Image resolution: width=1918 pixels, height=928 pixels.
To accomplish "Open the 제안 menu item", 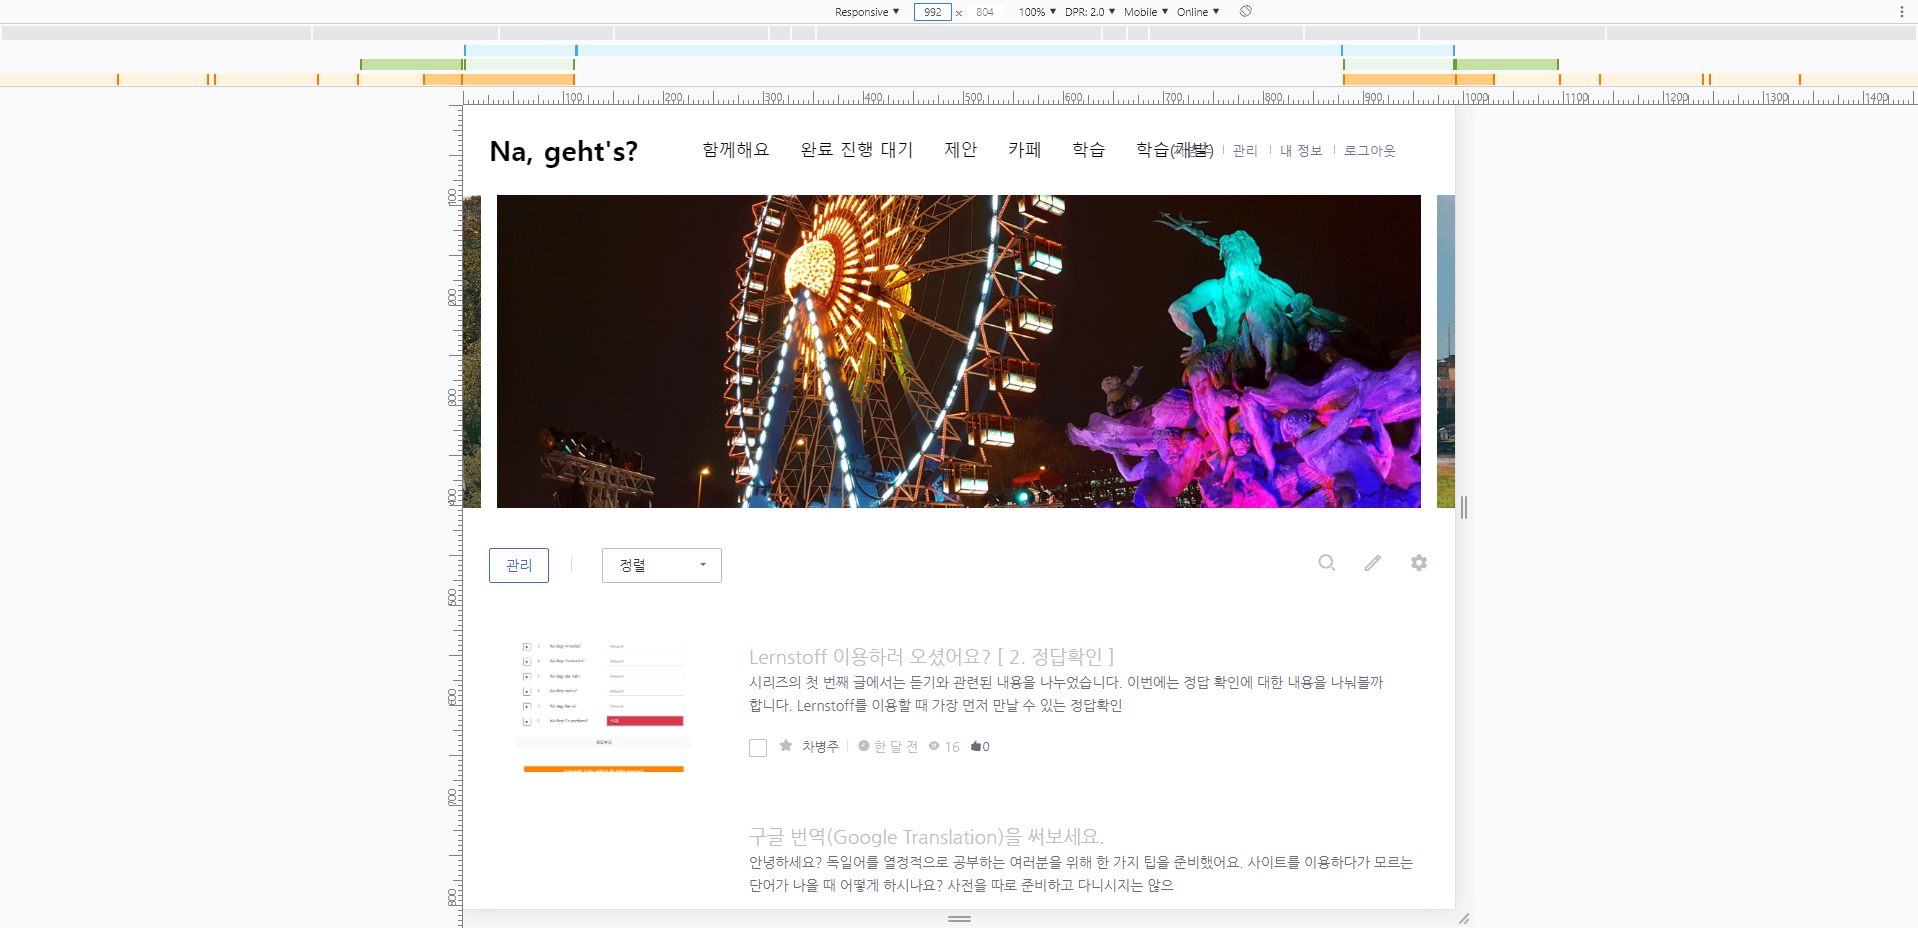I will tap(961, 150).
